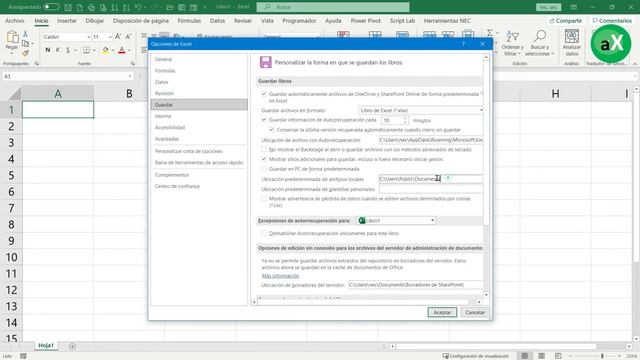The height and width of the screenshot is (360, 640).
Task: Open the font size 11 dropdown
Action: (110, 37)
